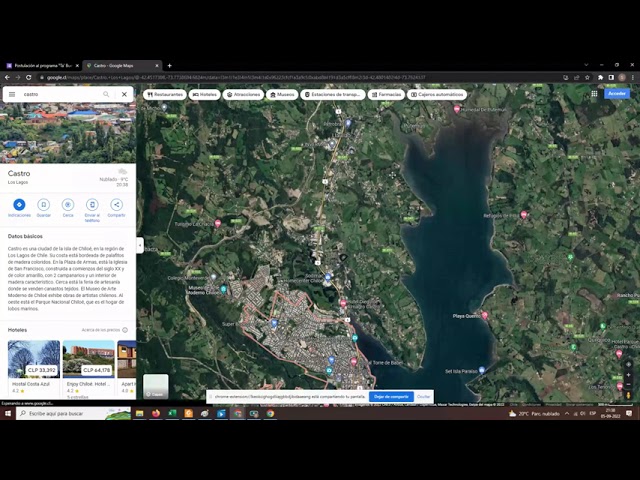The image size is (640, 480).
Task: Click Ocultar on the sharing bar
Action: click(424, 397)
